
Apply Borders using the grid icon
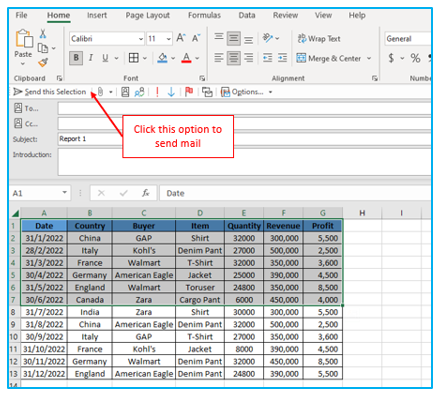tap(134, 58)
